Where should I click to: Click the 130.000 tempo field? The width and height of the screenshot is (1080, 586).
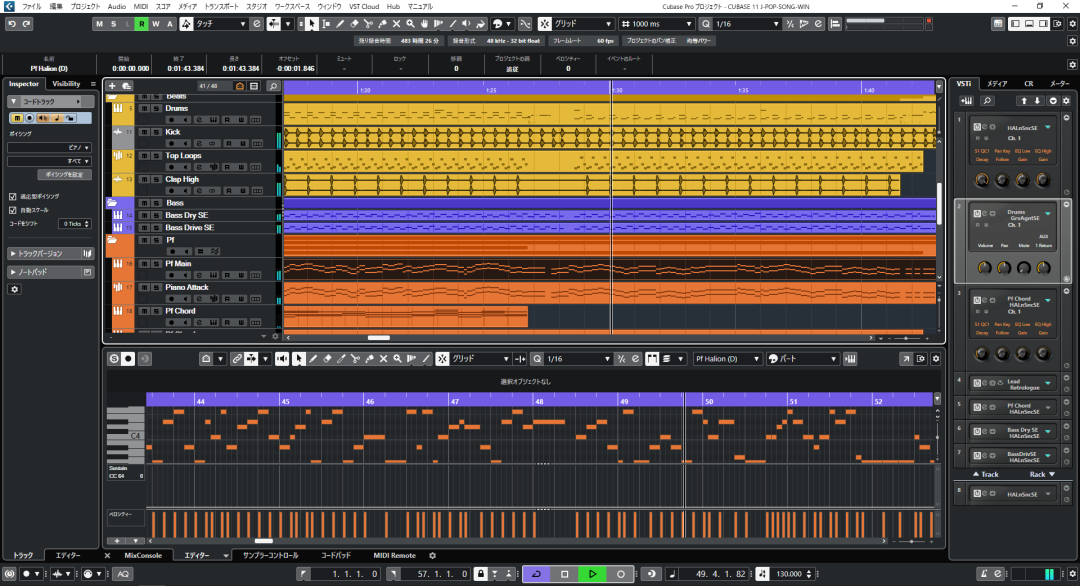click(x=789, y=574)
